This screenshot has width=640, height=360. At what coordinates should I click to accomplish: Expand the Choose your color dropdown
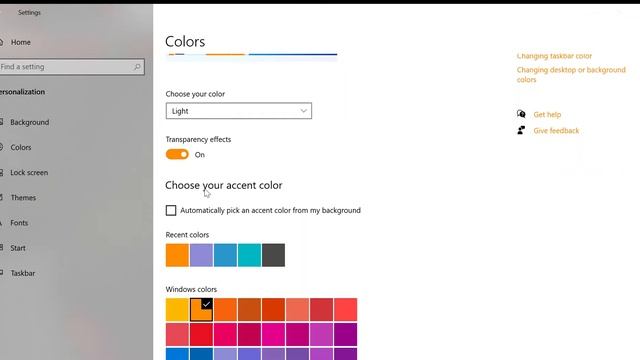click(x=239, y=111)
